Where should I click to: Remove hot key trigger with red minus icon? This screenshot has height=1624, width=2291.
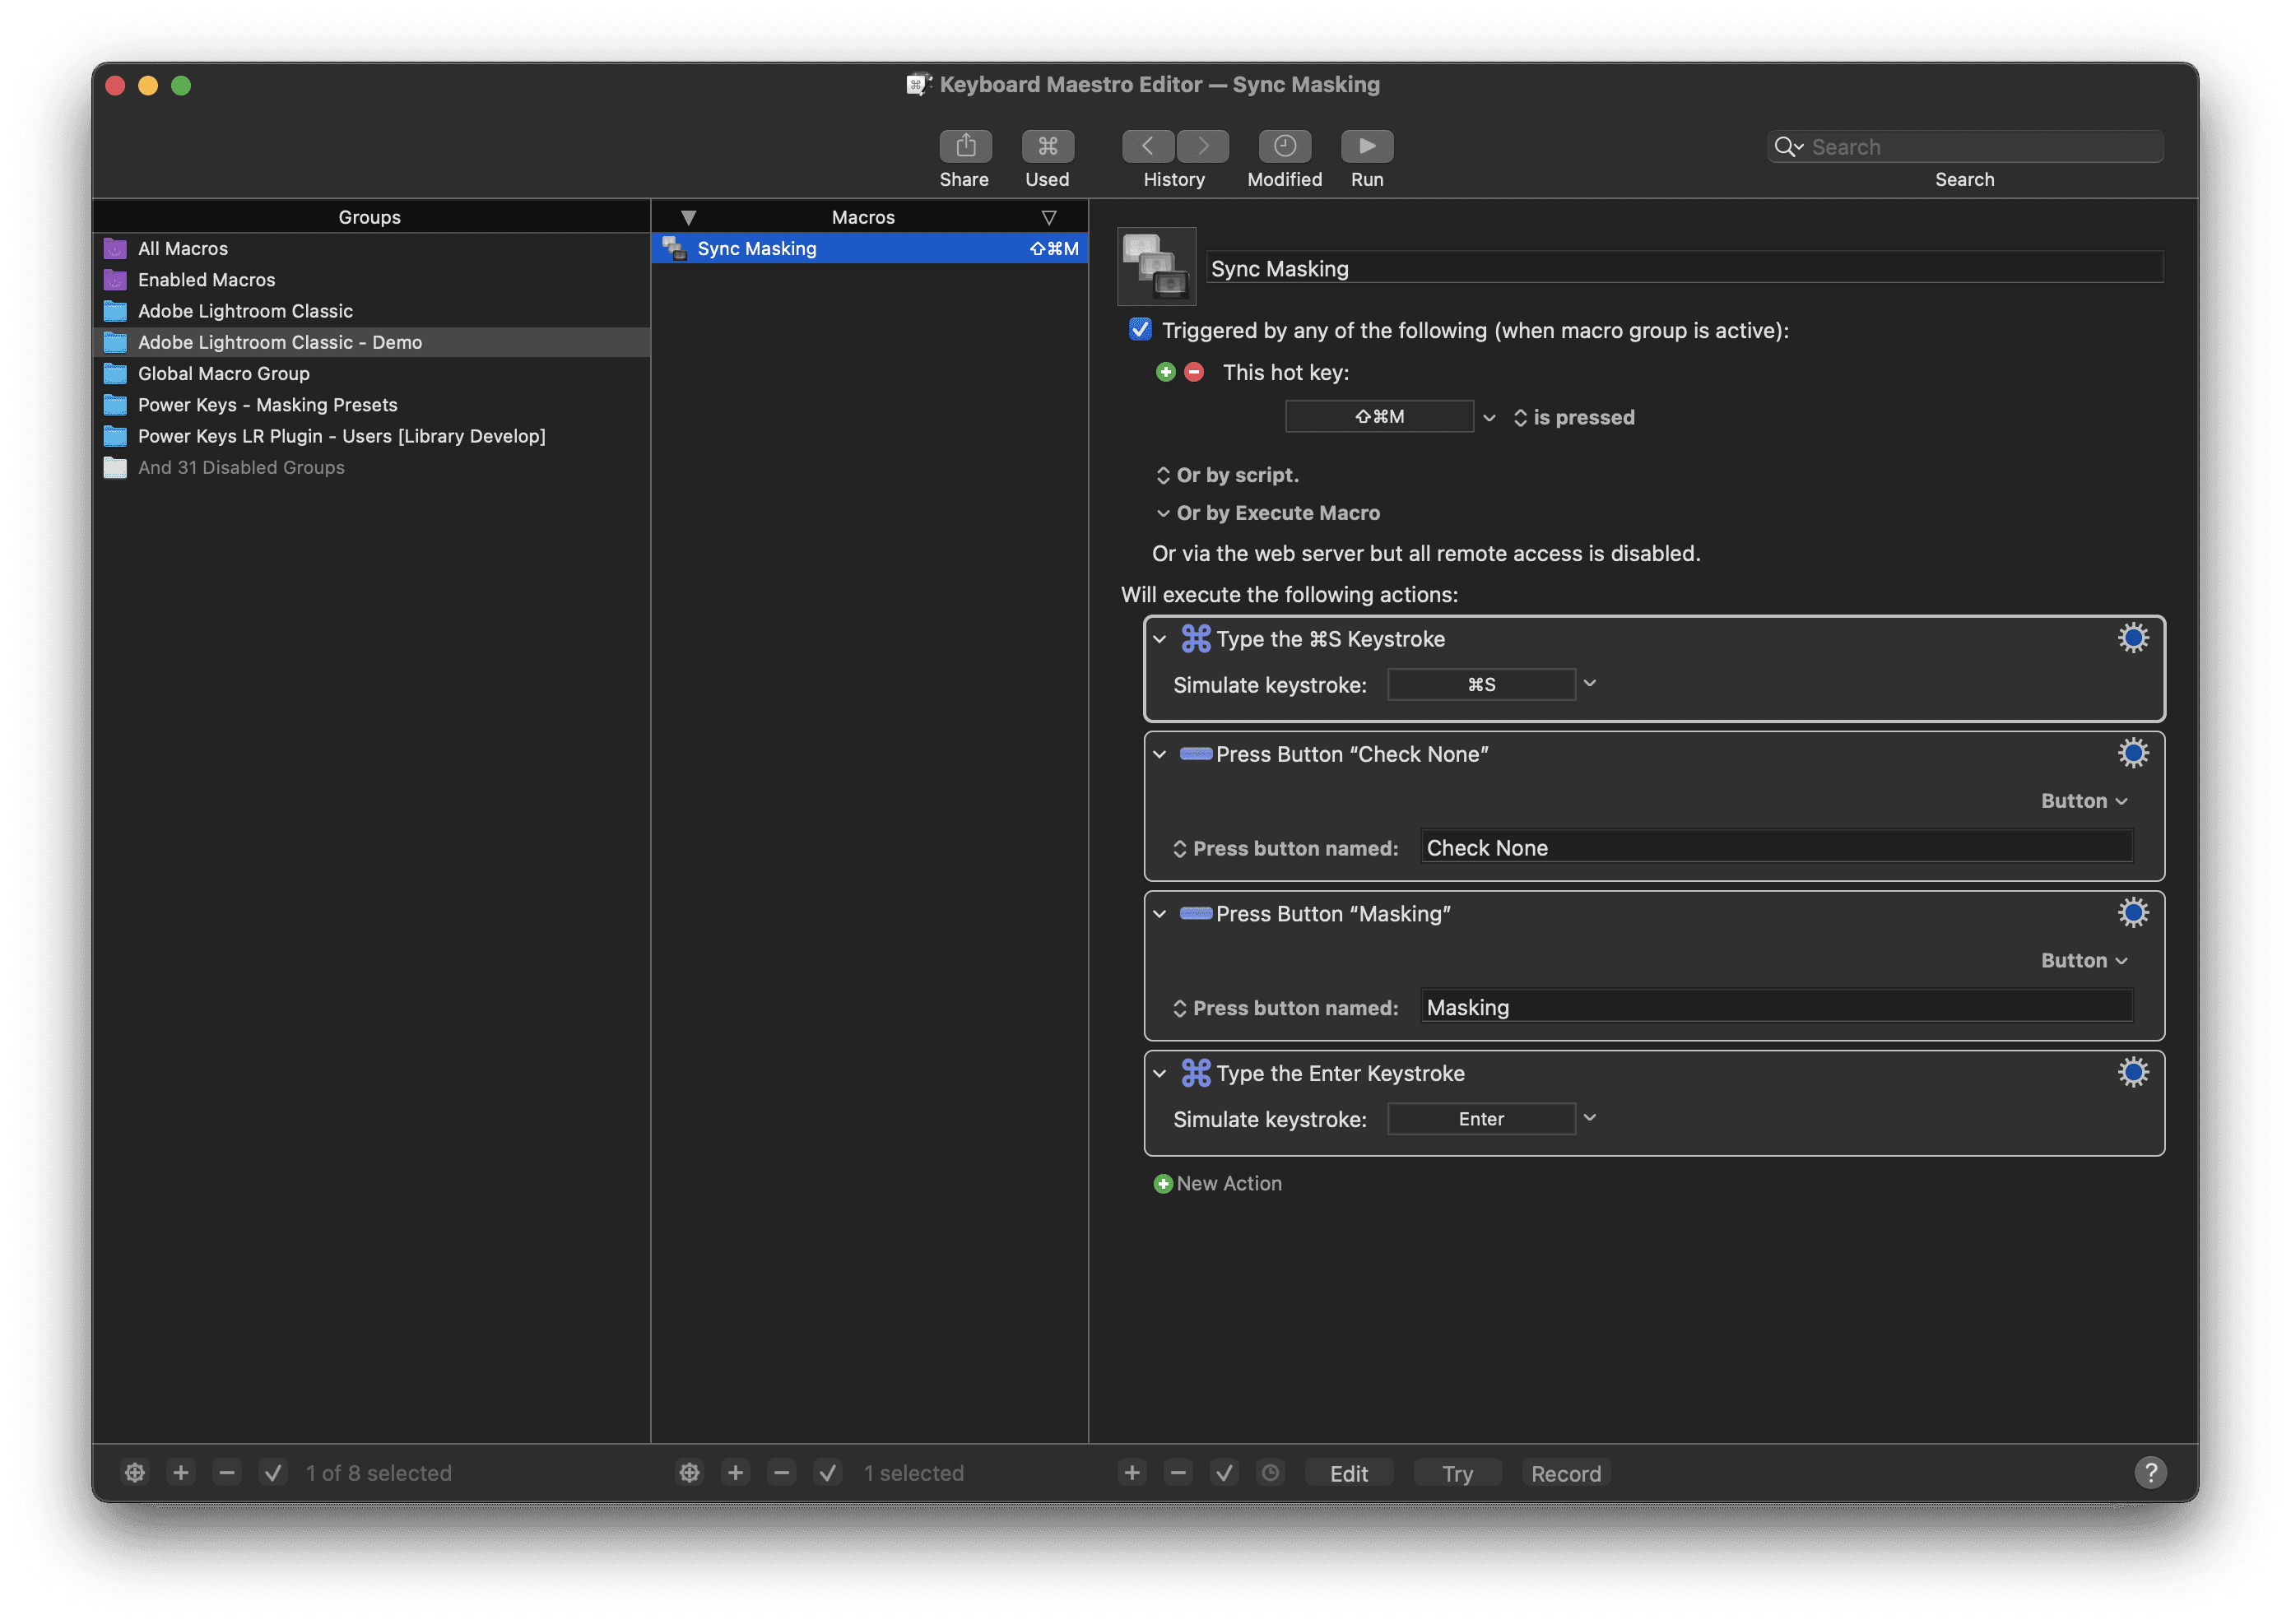[x=1194, y=372]
